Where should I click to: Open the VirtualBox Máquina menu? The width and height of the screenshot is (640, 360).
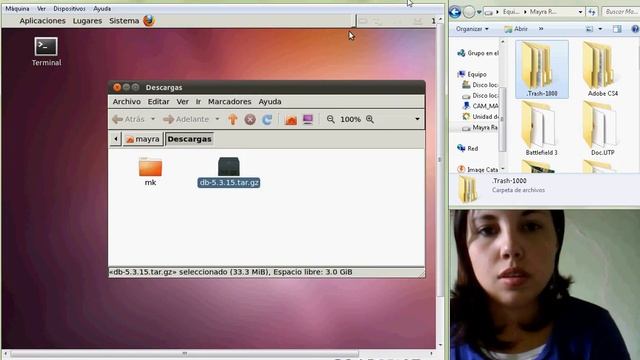point(17,8)
